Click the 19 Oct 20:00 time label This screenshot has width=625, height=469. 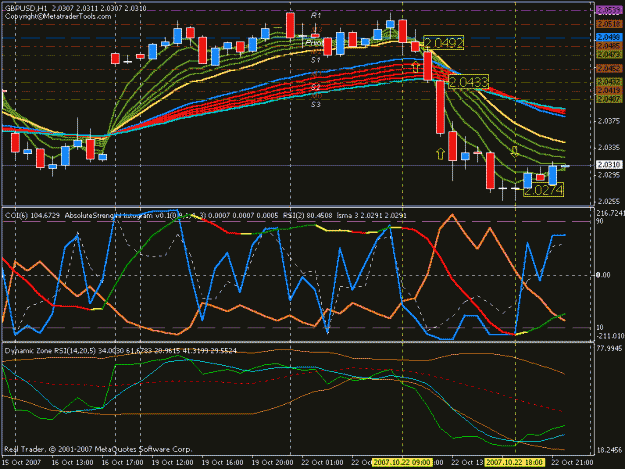tap(273, 463)
